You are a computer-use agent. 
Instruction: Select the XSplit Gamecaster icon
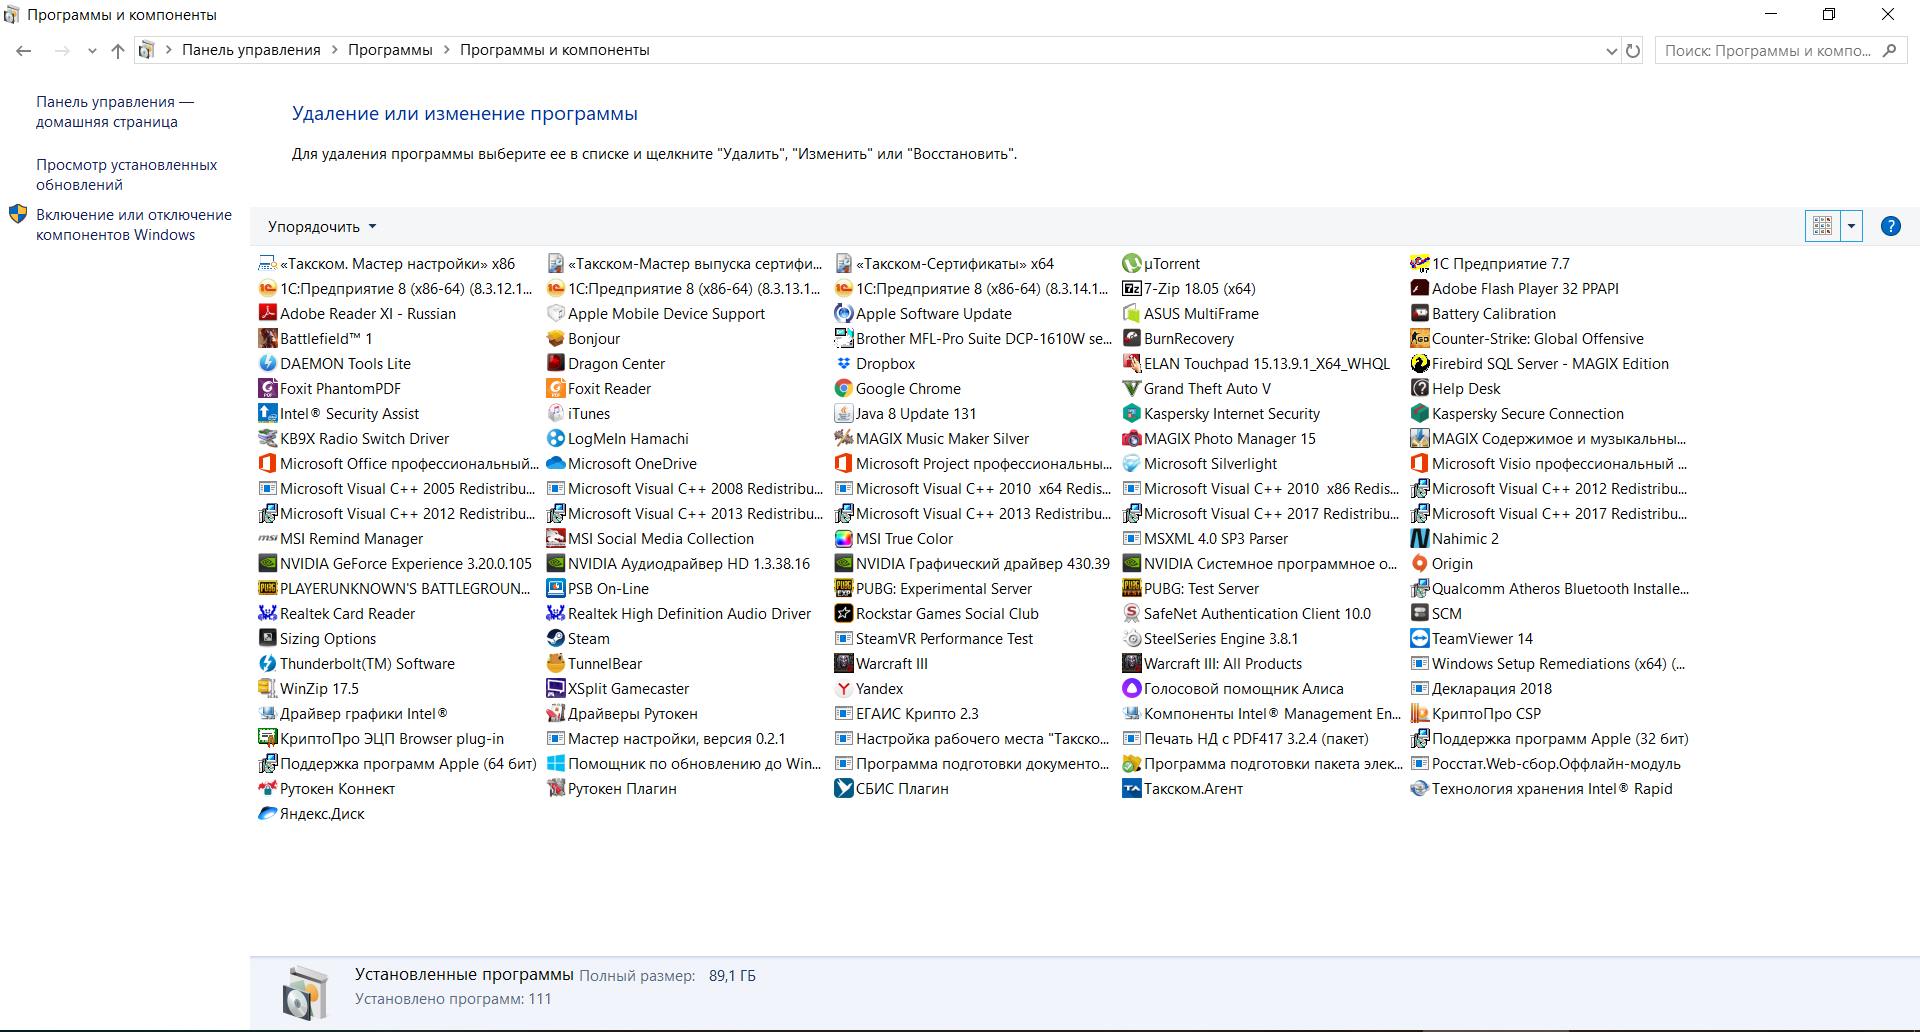[x=556, y=689]
